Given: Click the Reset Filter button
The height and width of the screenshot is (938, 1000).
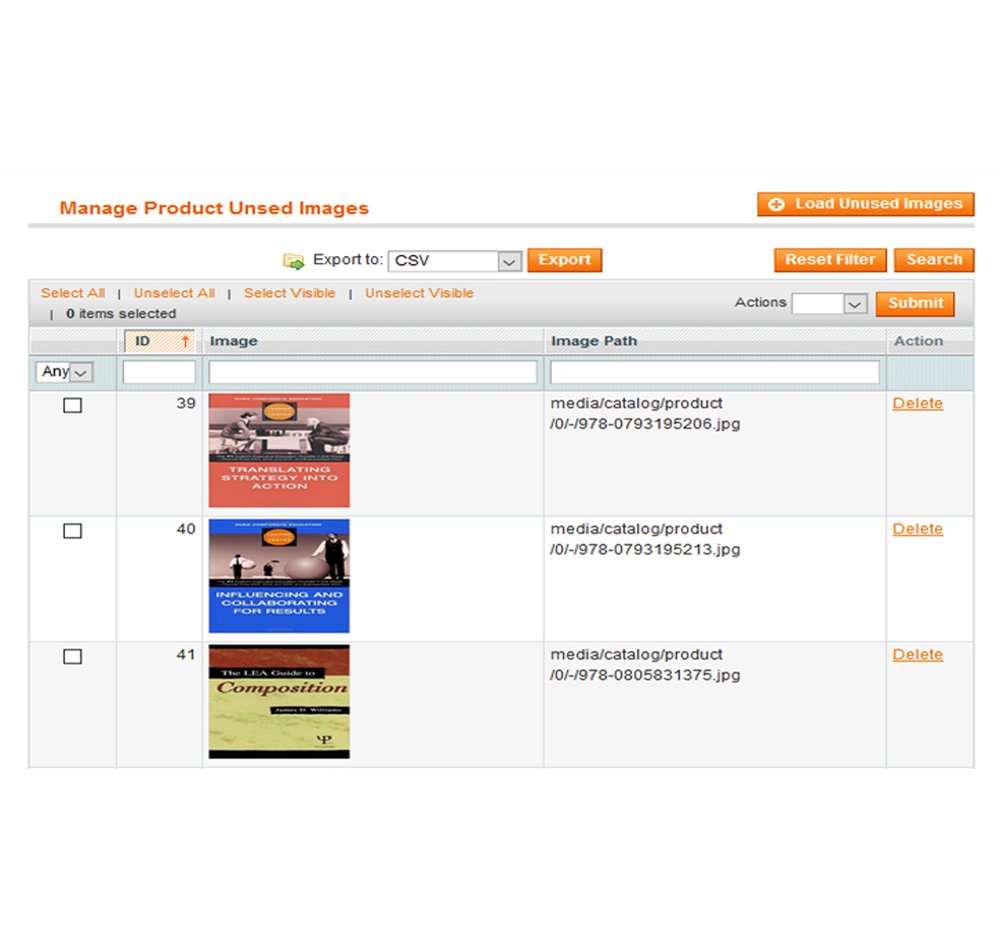Looking at the screenshot, I should 830,260.
